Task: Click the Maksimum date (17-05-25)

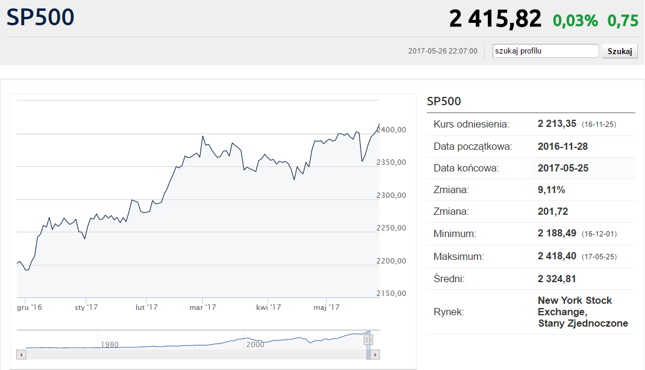Action: 599,257
